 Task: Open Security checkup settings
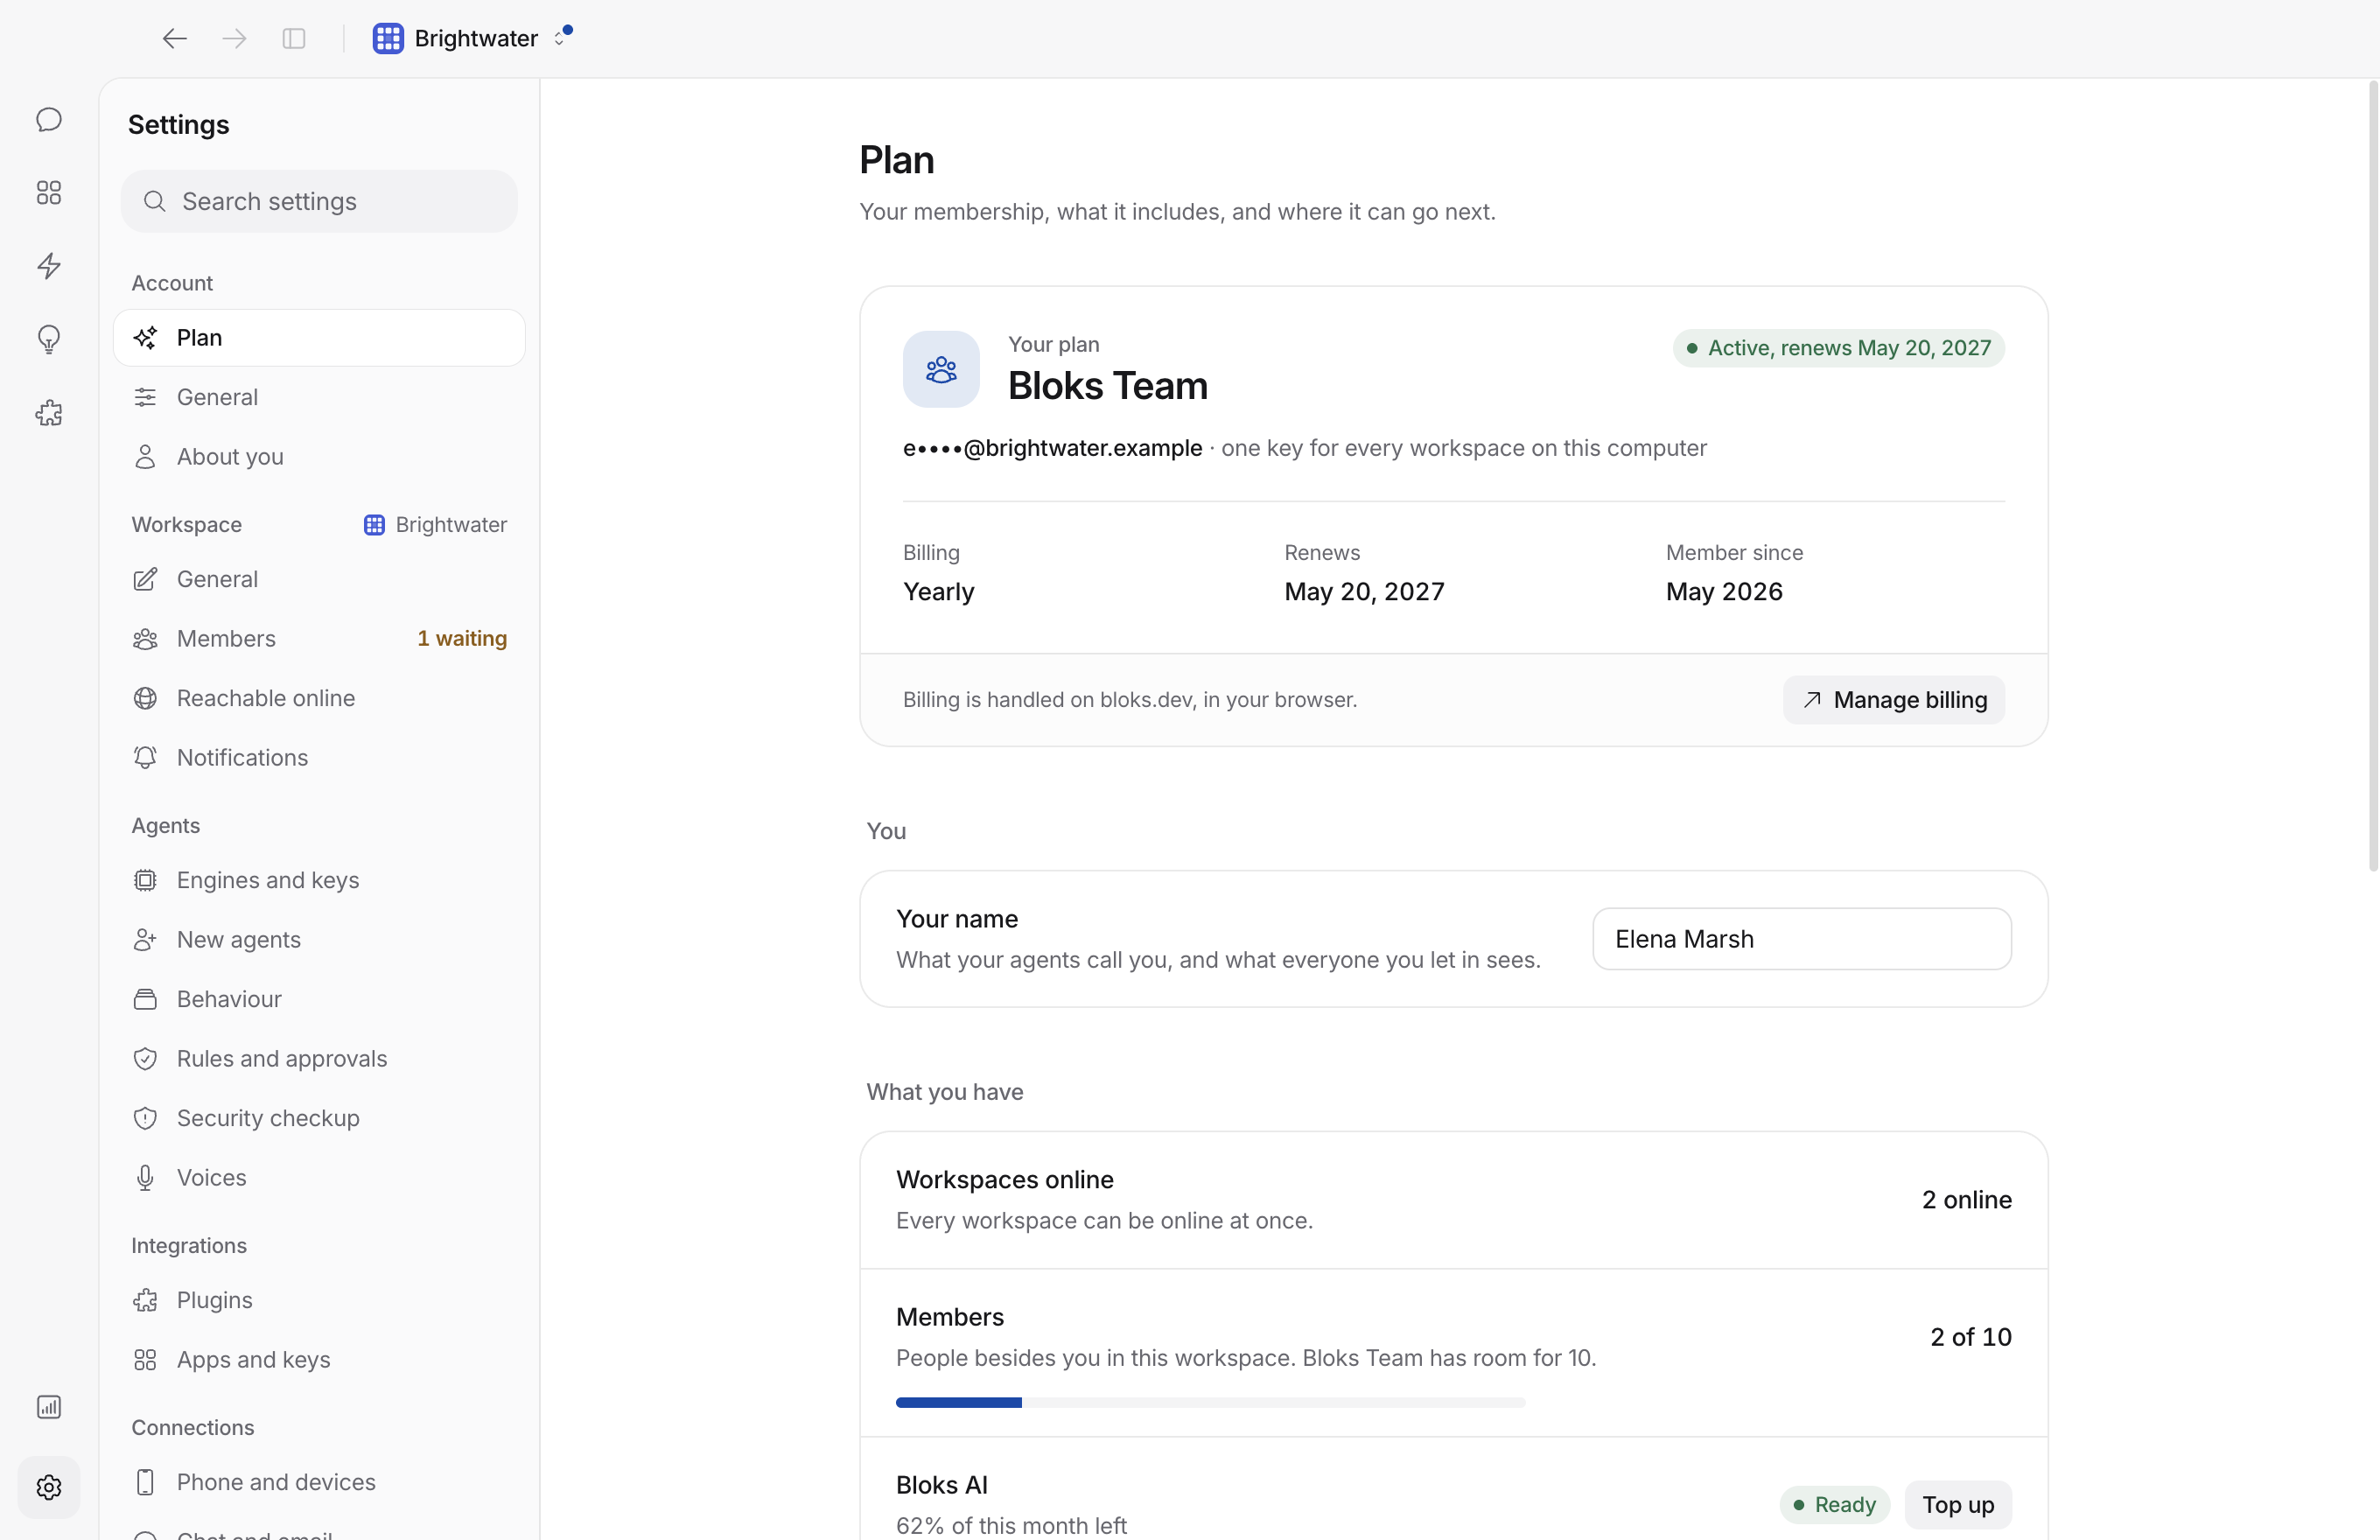point(319,1118)
